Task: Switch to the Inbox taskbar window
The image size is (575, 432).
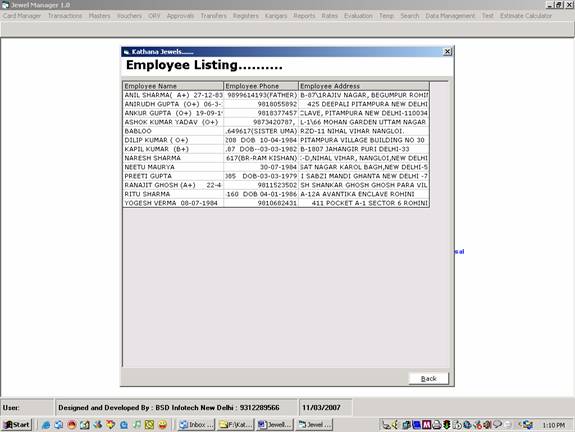Action: tap(196, 425)
